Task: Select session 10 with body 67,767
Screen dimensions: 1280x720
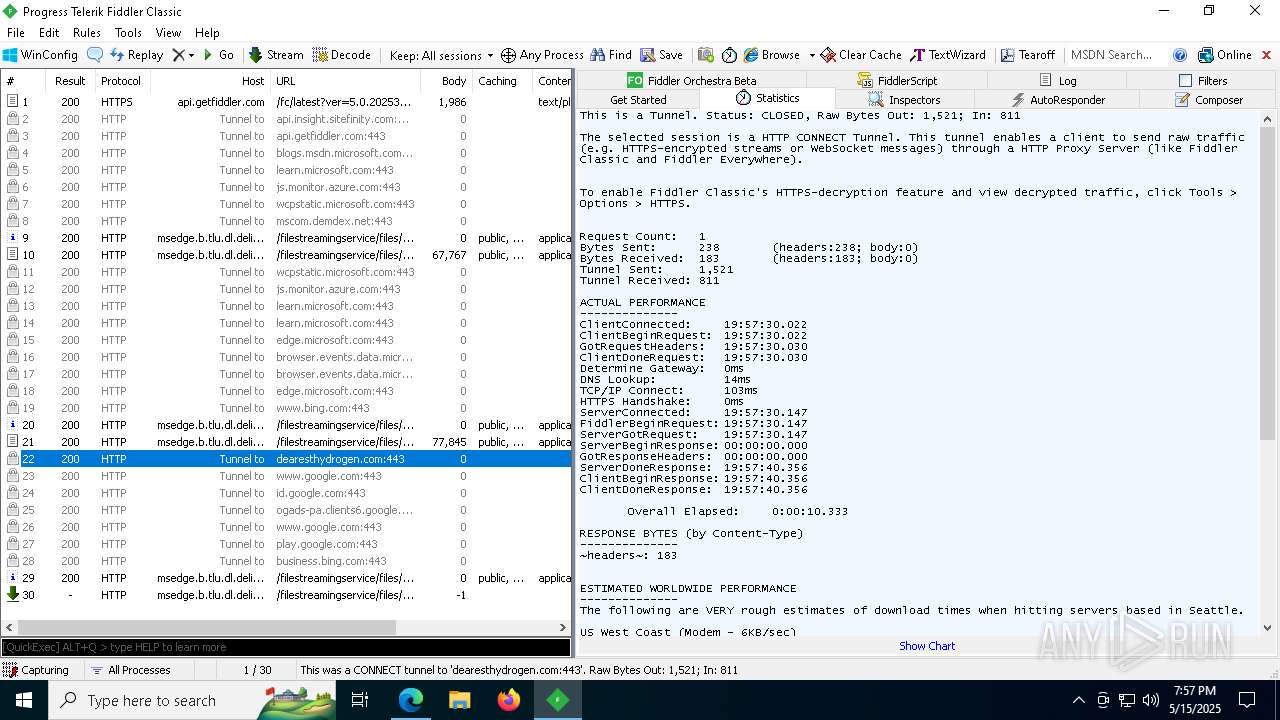Action: click(285, 255)
